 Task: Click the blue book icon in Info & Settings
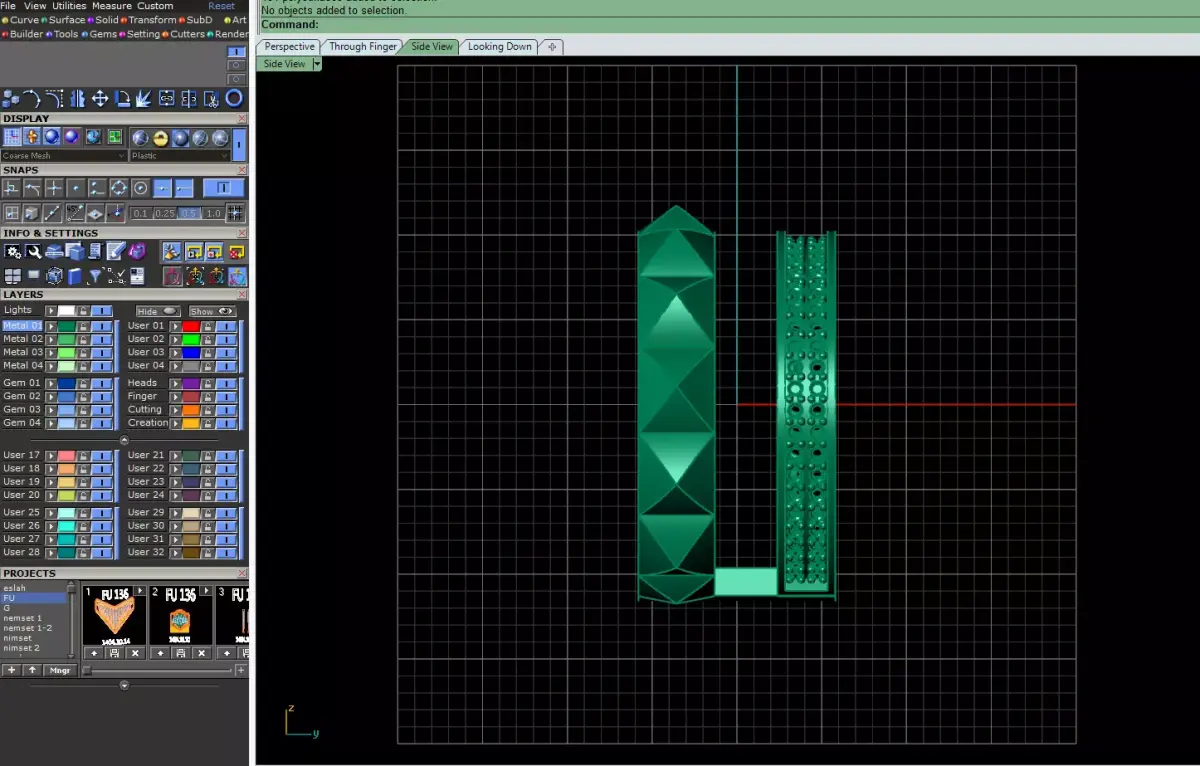(x=74, y=276)
